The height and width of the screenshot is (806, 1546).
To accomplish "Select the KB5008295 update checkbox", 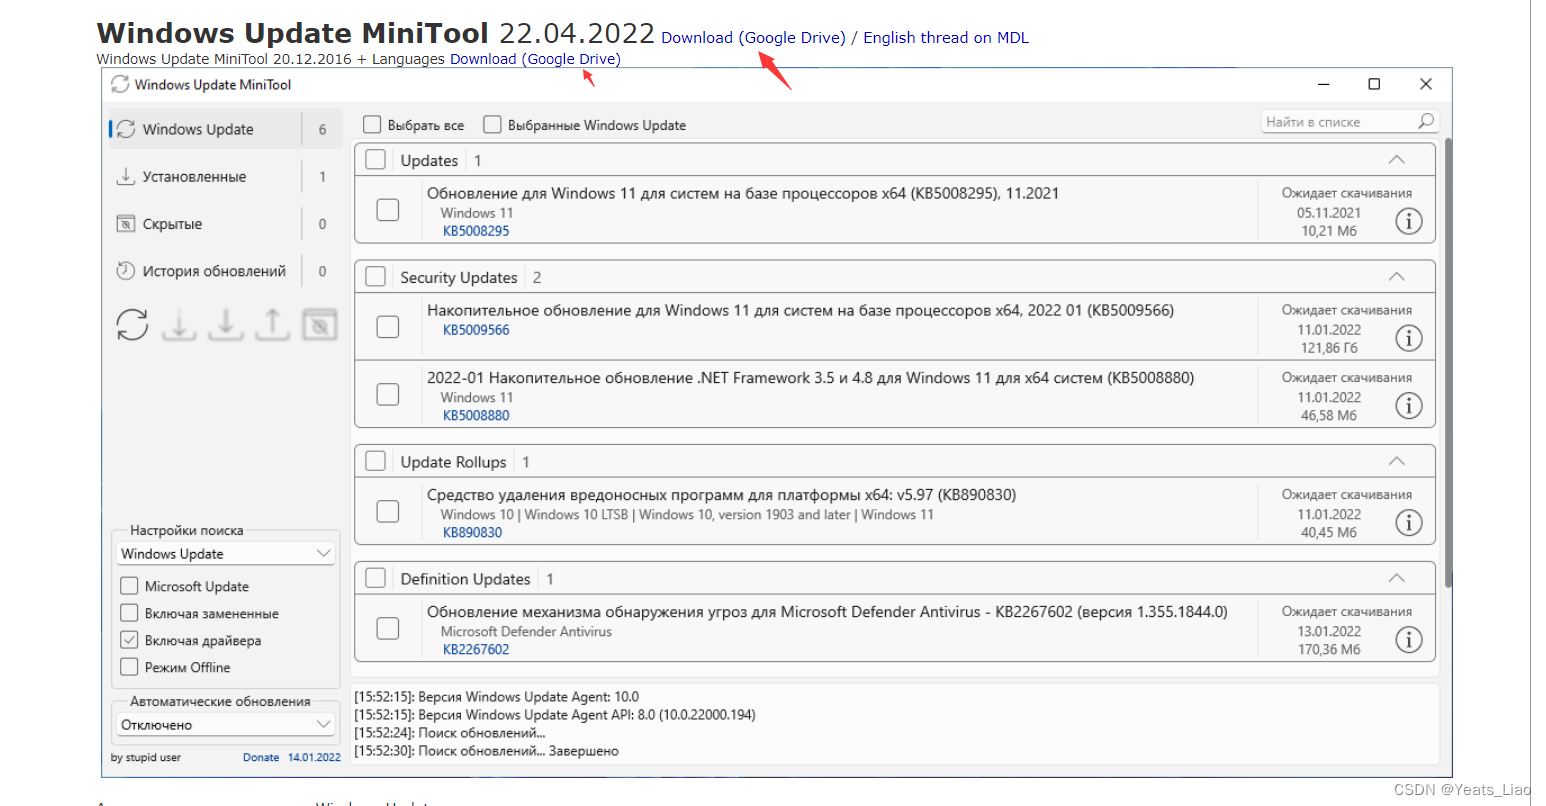I will point(388,210).
